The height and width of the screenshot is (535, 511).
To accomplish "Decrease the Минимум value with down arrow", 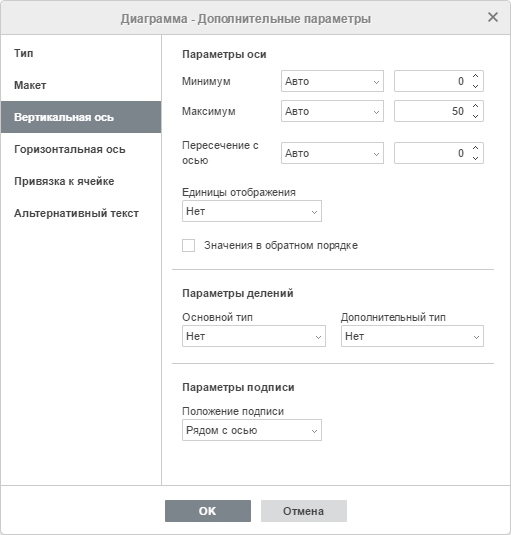I will [476, 86].
